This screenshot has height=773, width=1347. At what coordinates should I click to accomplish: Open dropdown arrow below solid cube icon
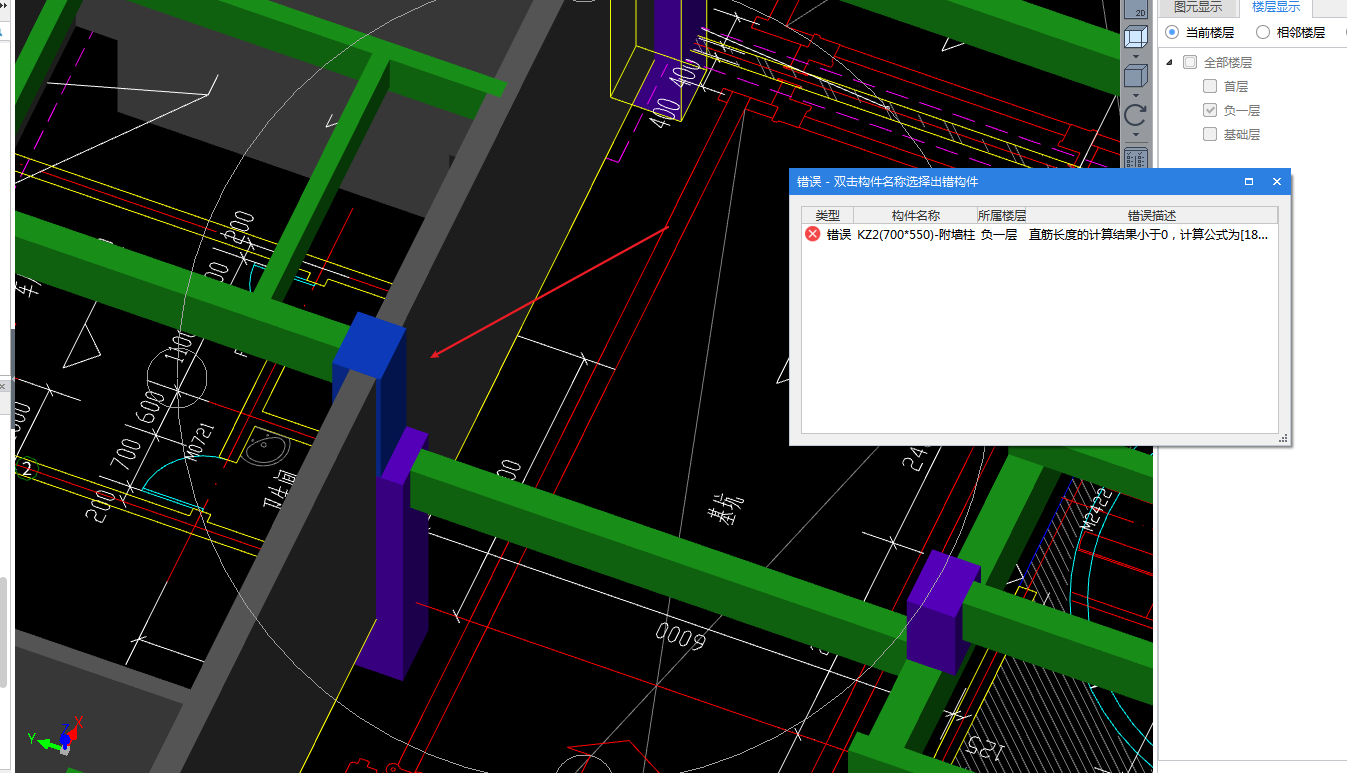(x=1136, y=94)
